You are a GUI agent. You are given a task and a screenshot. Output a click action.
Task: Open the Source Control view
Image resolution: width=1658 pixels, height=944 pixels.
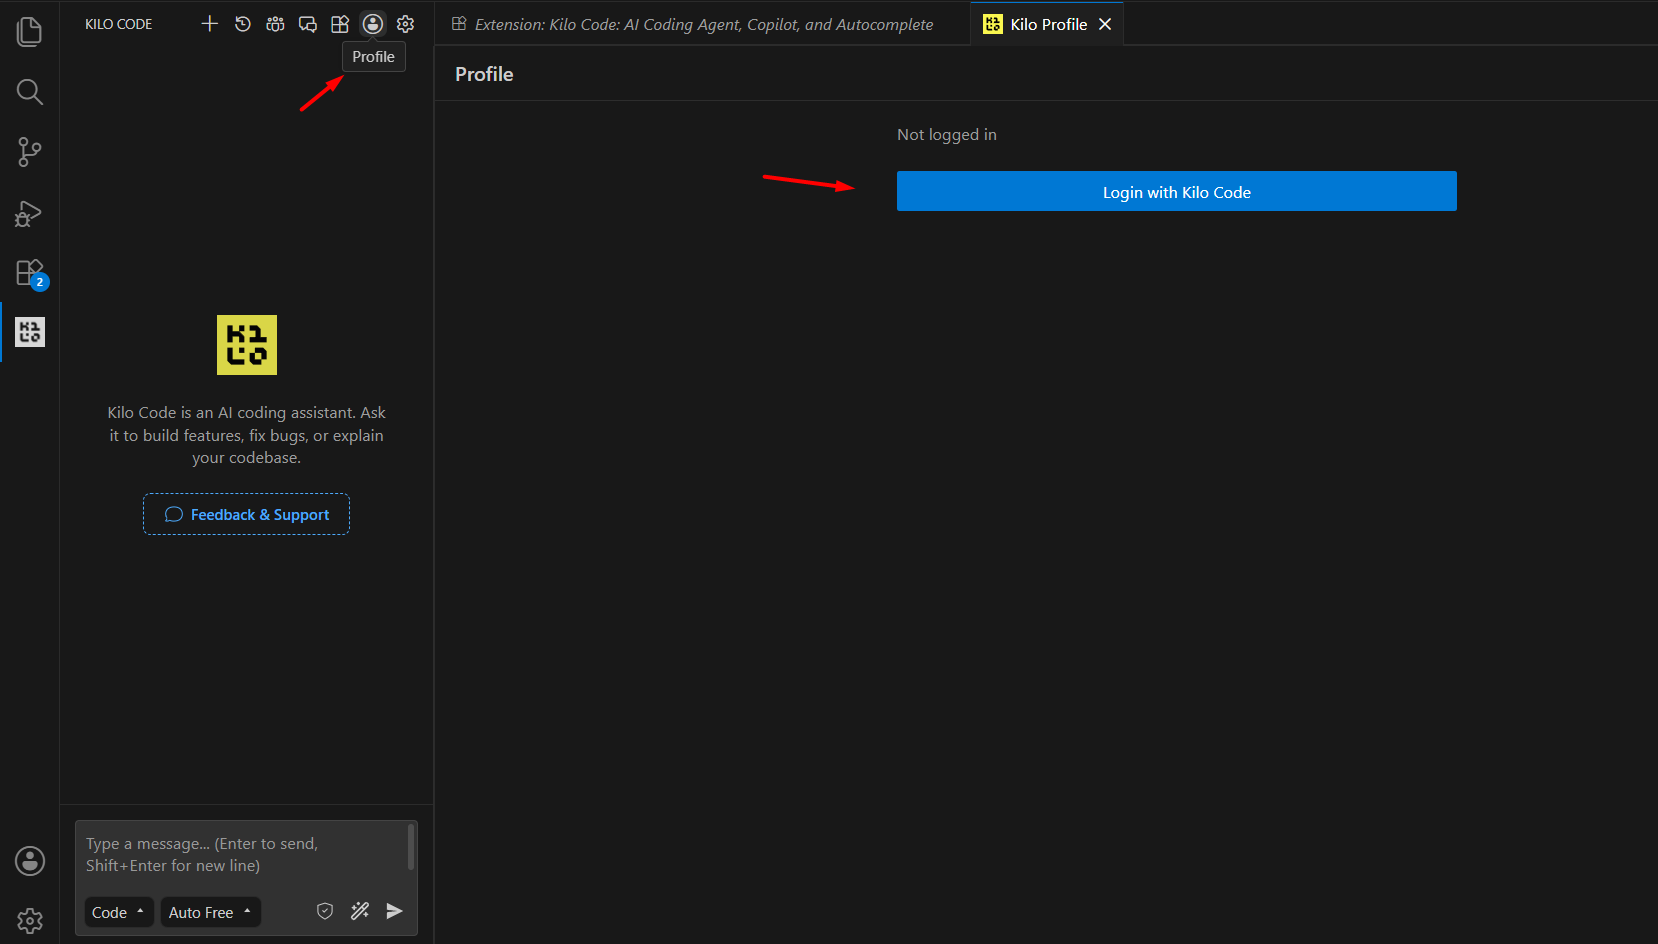pyautogui.click(x=30, y=152)
